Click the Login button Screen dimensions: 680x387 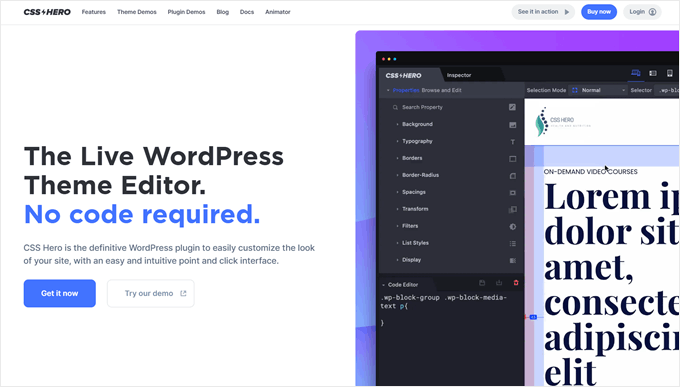[642, 12]
